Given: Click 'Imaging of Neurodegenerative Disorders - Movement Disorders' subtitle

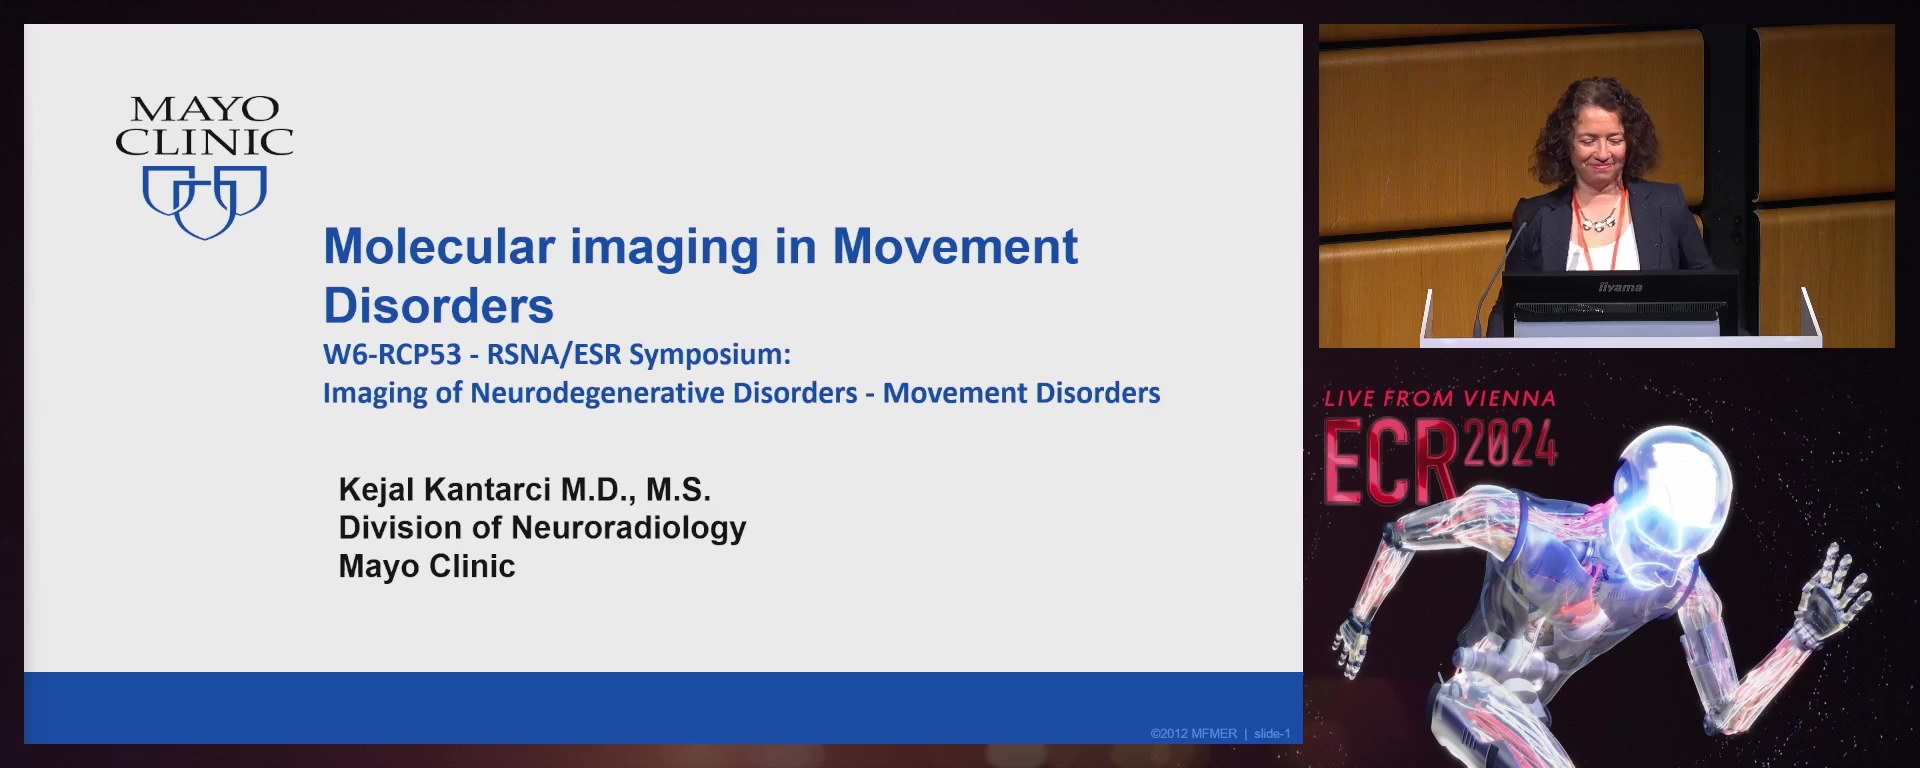Looking at the screenshot, I should click(741, 393).
